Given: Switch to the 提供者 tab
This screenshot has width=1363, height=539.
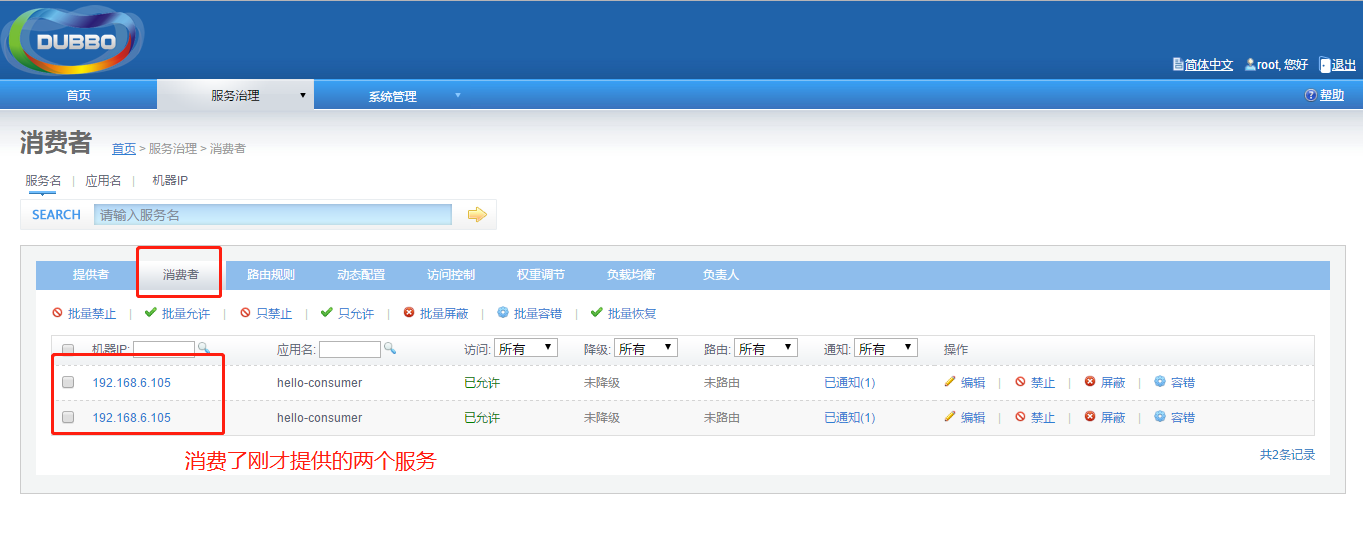Looking at the screenshot, I should [91, 274].
